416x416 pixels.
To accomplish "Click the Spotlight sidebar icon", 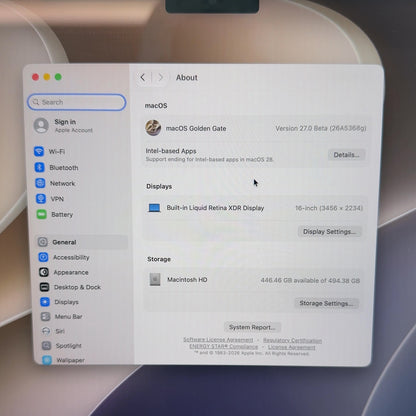I will [x=47, y=345].
